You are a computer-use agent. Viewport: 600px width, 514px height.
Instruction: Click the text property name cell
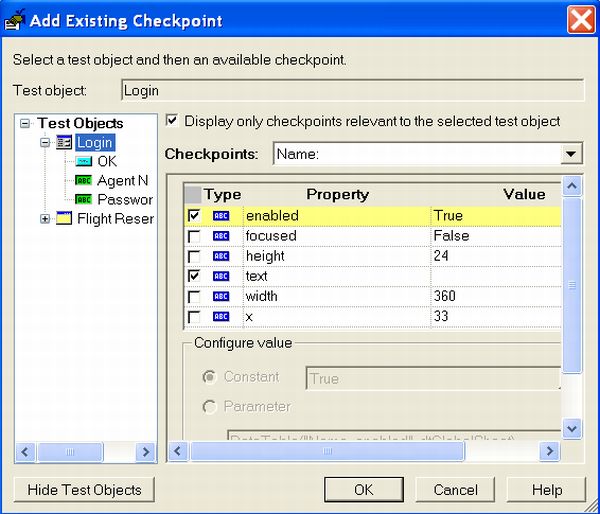pos(337,276)
